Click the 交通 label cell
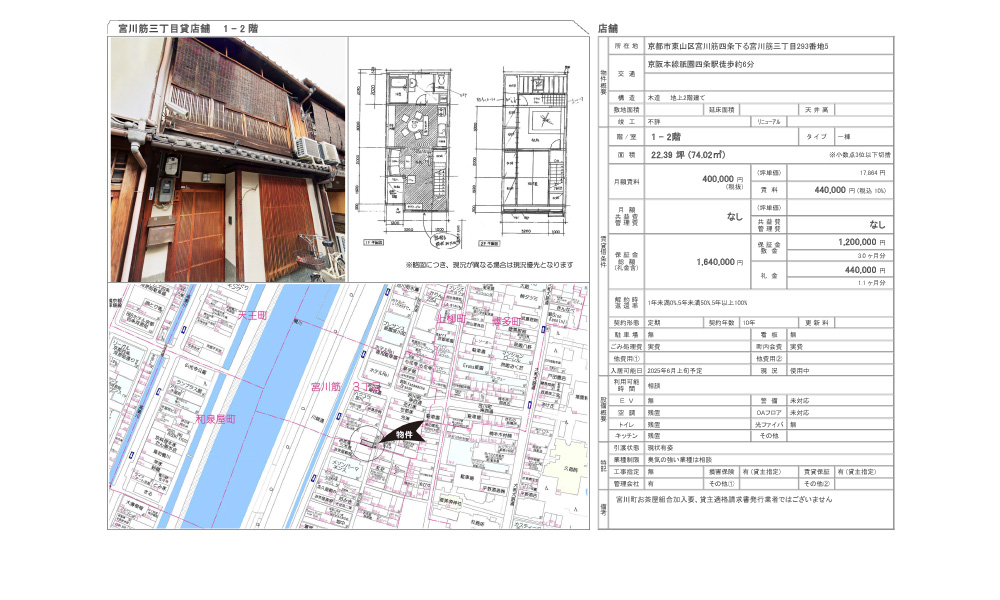Viewport: 1000px width, 600px height. [x=626, y=74]
